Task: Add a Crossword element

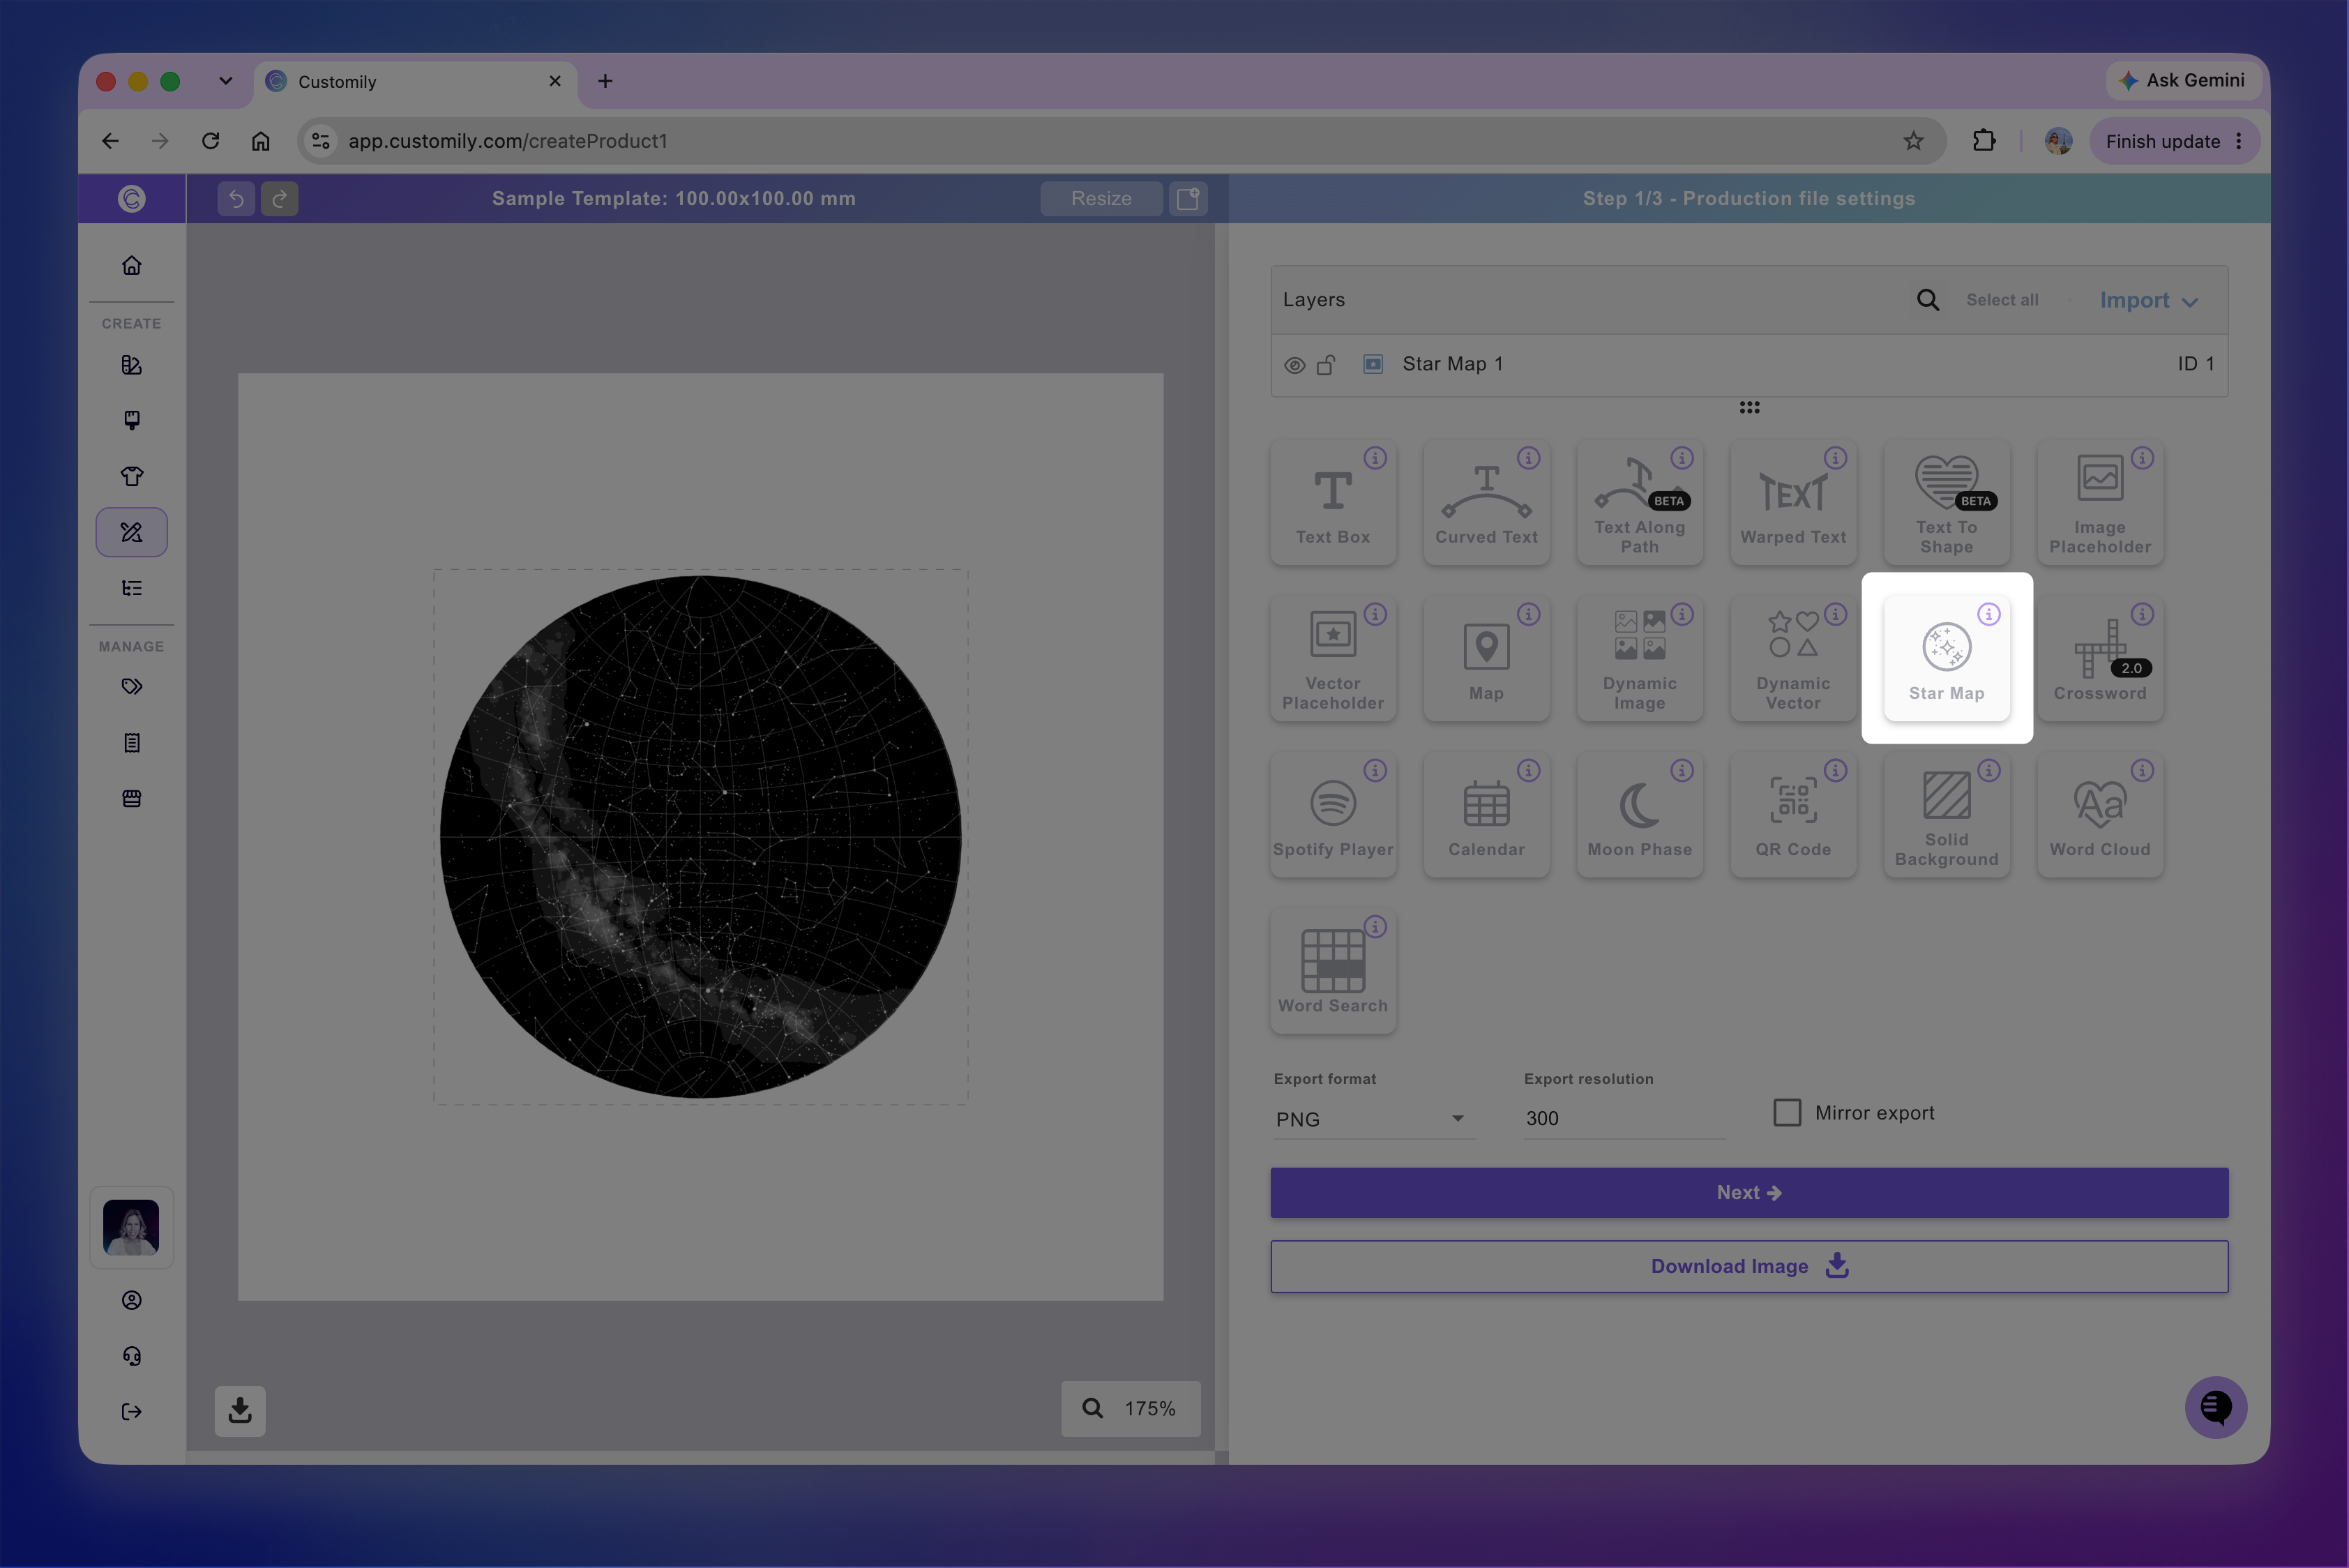Action: (x=2100, y=658)
